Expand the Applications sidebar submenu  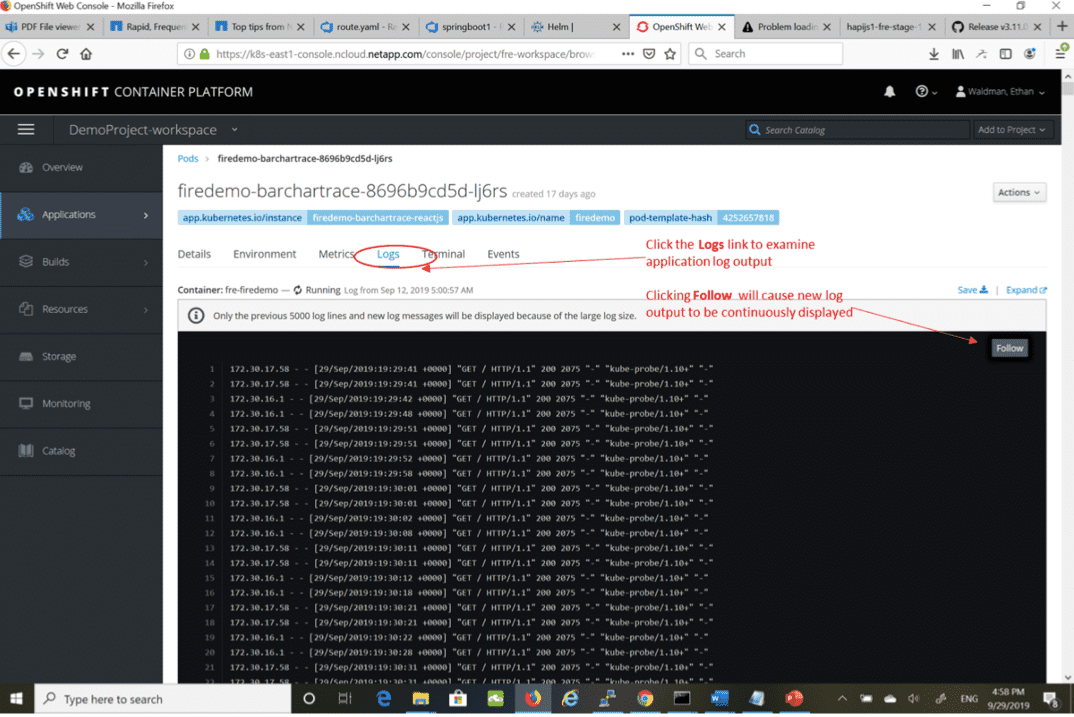[x=146, y=215]
